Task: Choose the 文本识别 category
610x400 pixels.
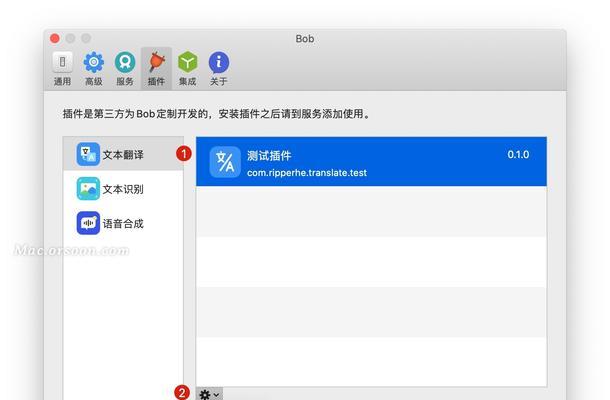Action: (123, 189)
